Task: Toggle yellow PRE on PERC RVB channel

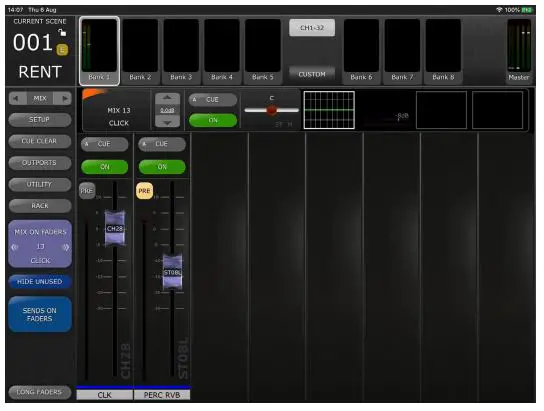Action: (x=144, y=191)
